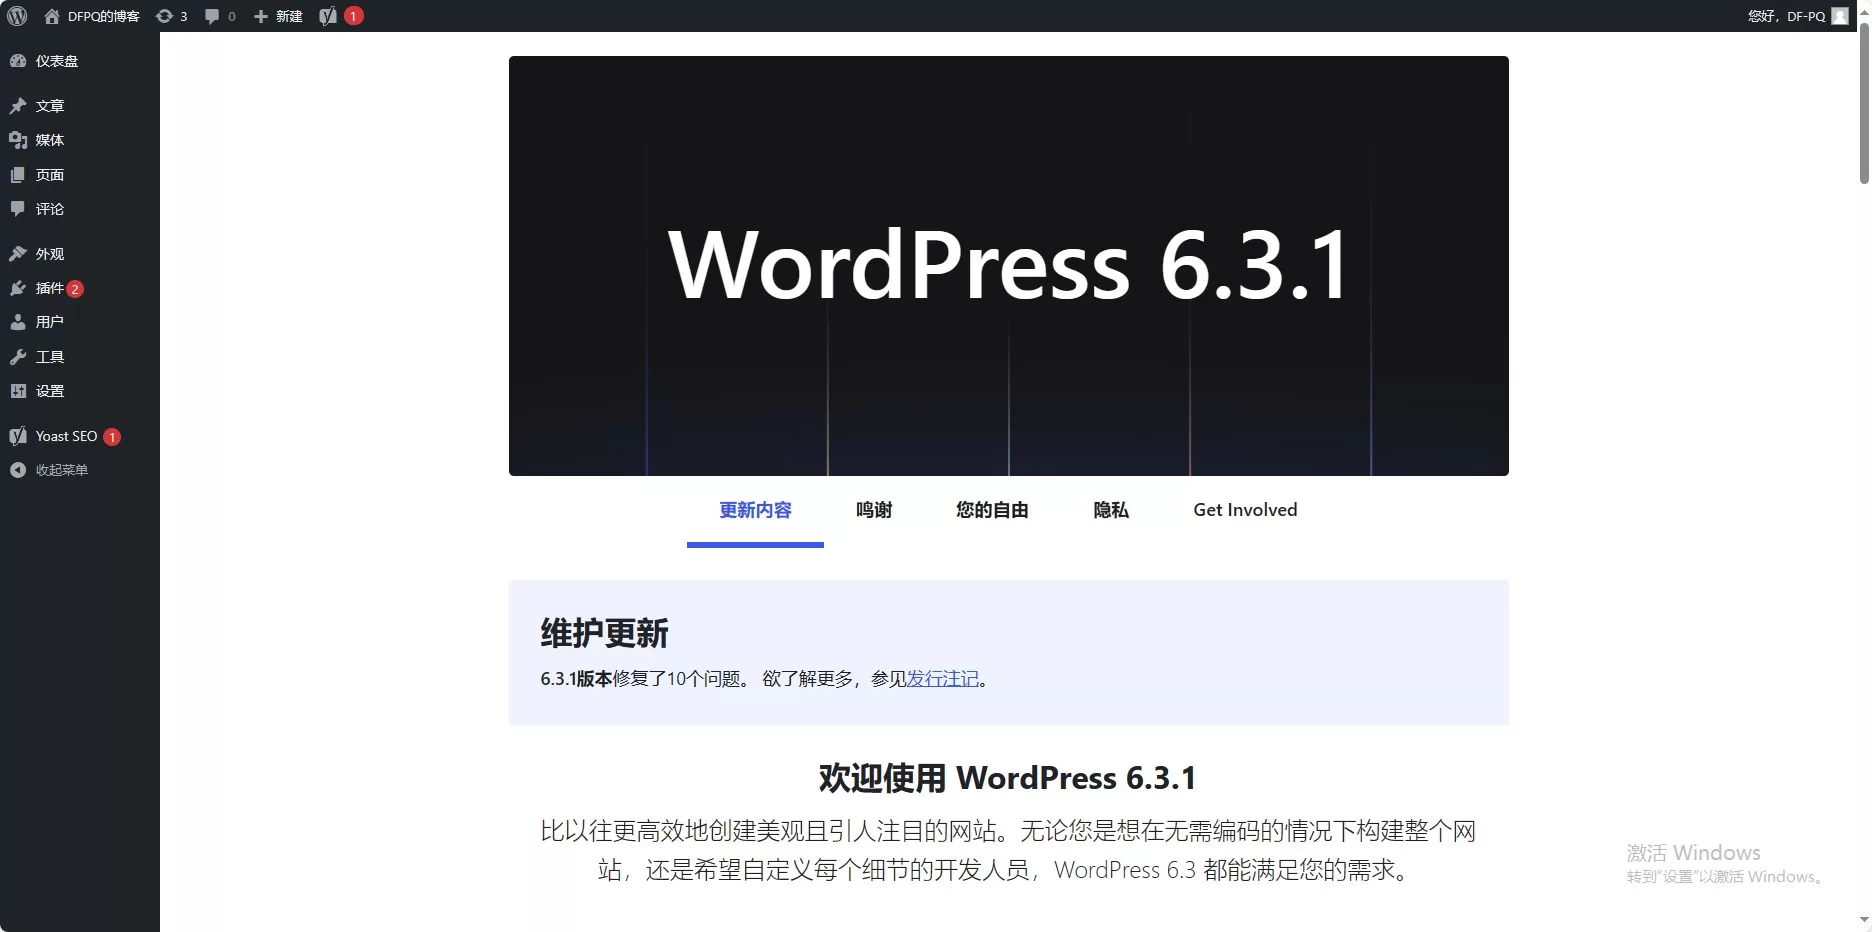Click the vertical page scrollbar thumb

(x=1864, y=105)
